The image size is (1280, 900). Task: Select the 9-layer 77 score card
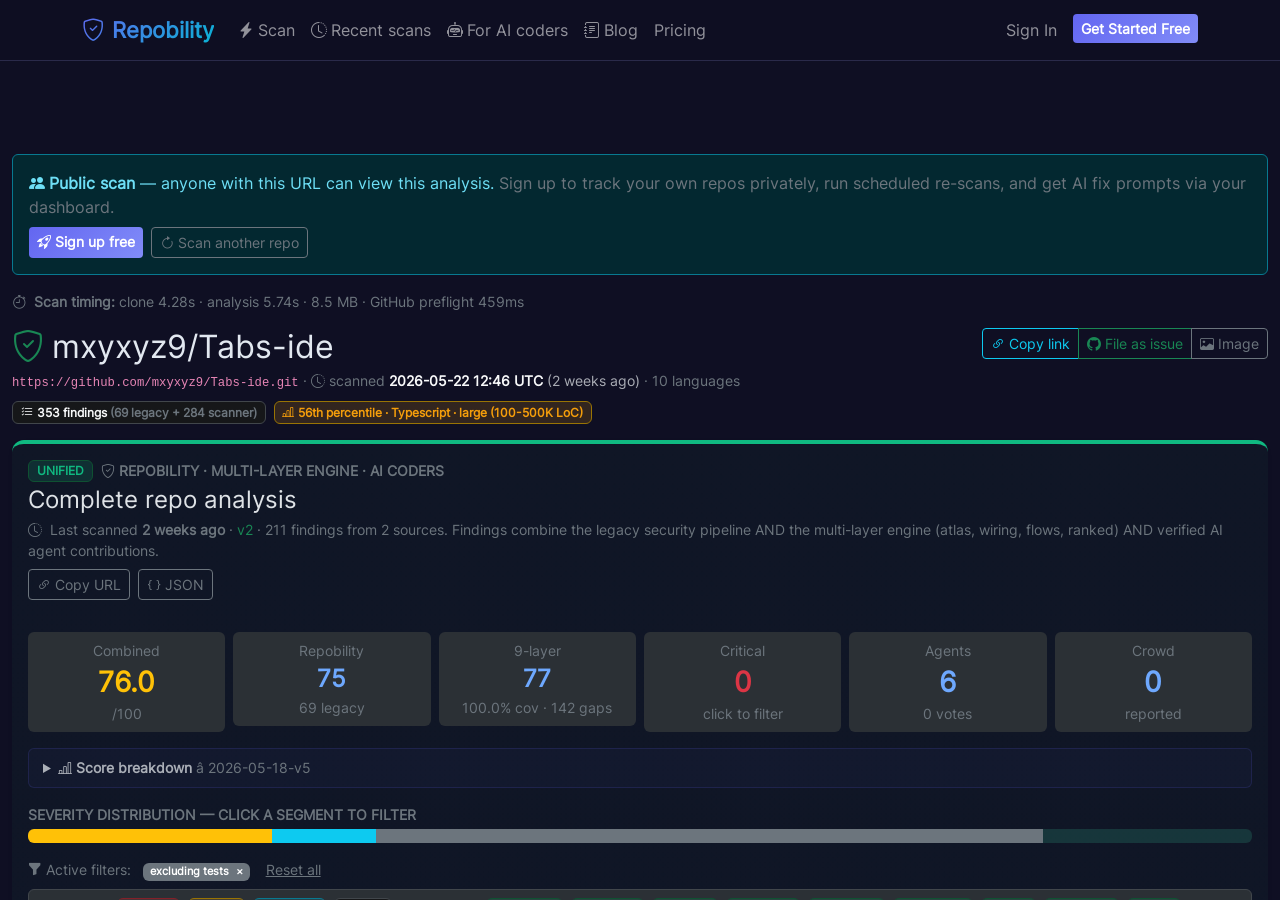[x=537, y=679]
